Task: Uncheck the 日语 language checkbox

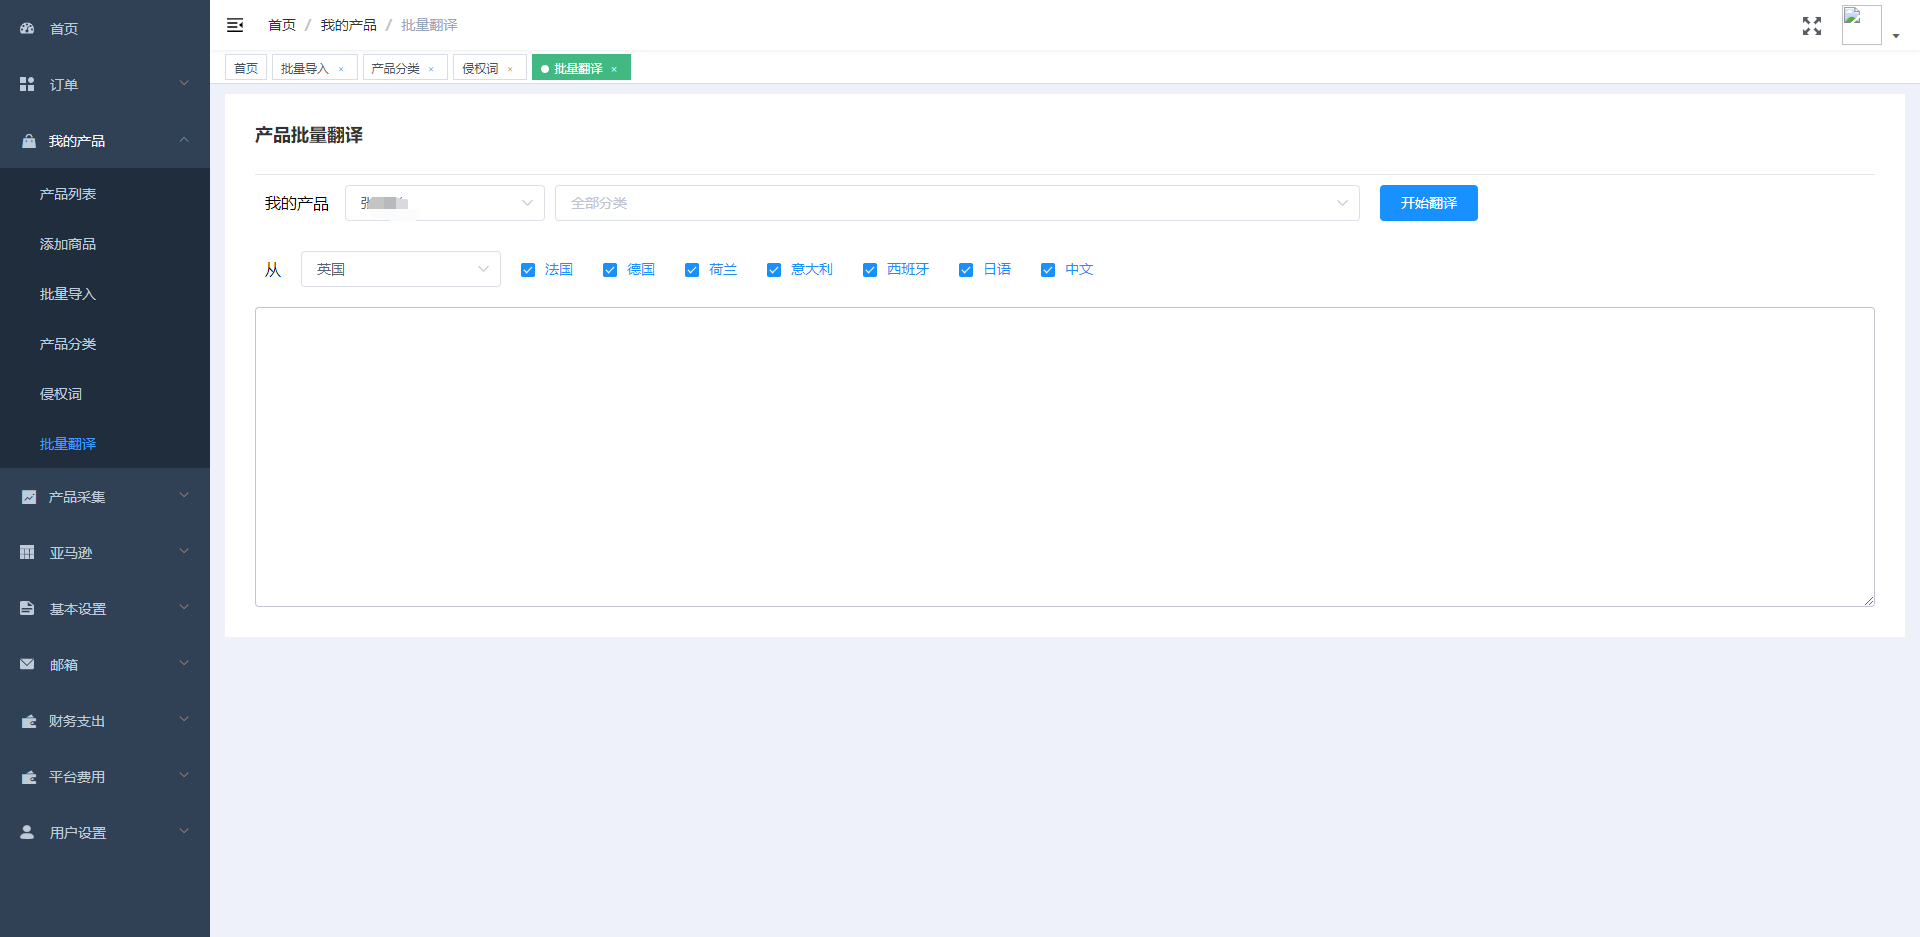Action: pos(966,270)
